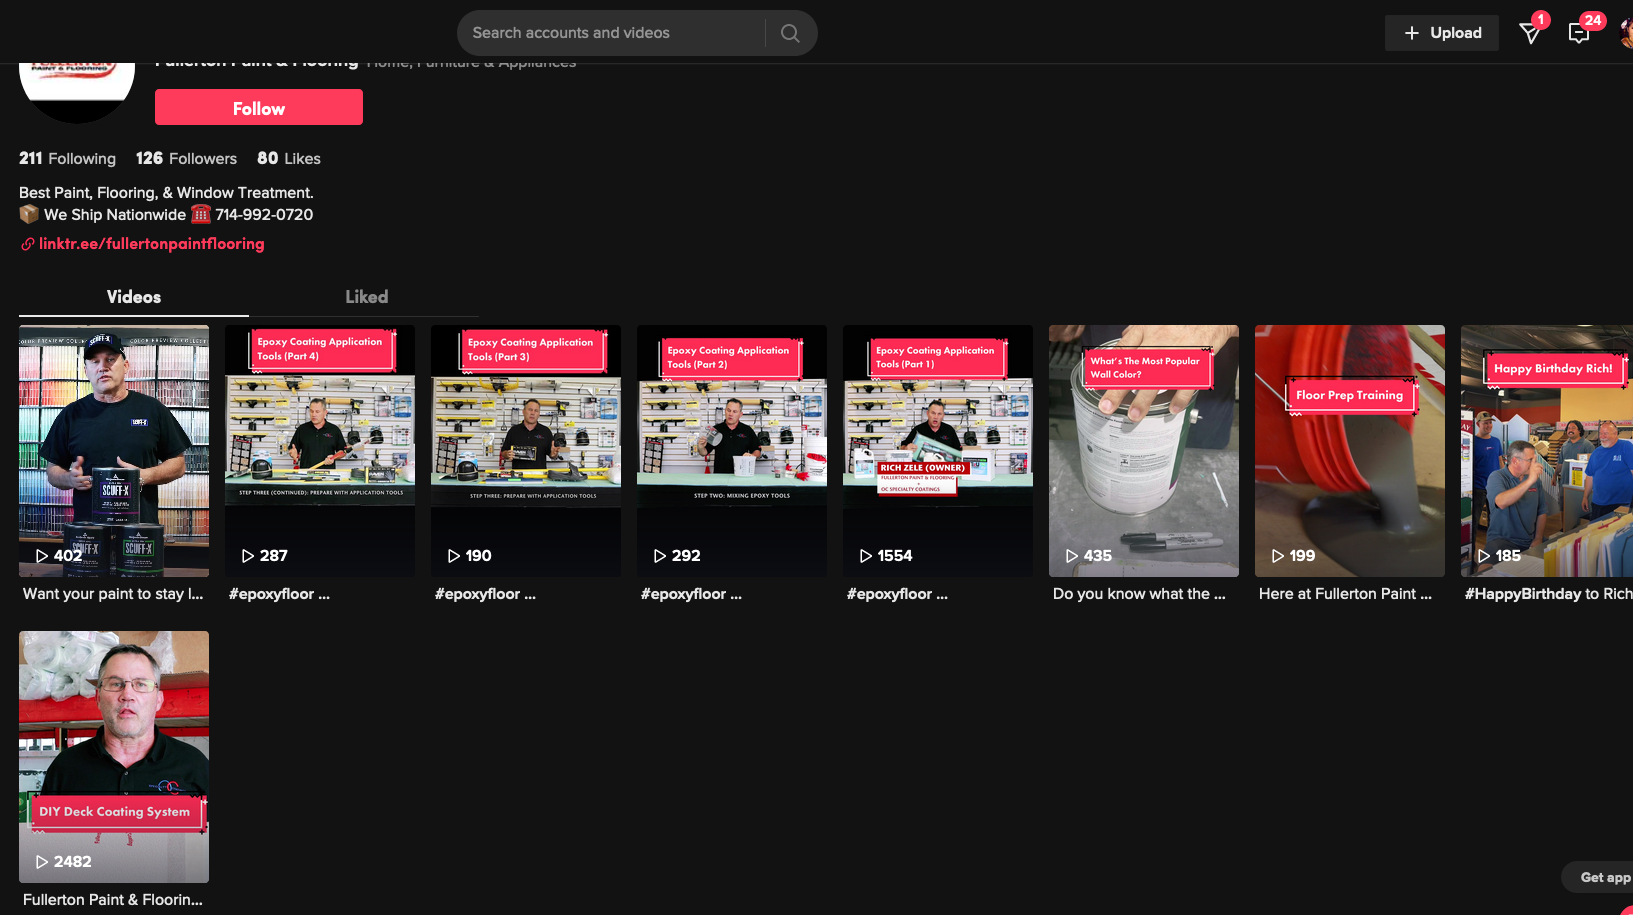1633x915 pixels.
Task: Open the Happy Birthday Rich video
Action: pyautogui.click(x=1547, y=451)
